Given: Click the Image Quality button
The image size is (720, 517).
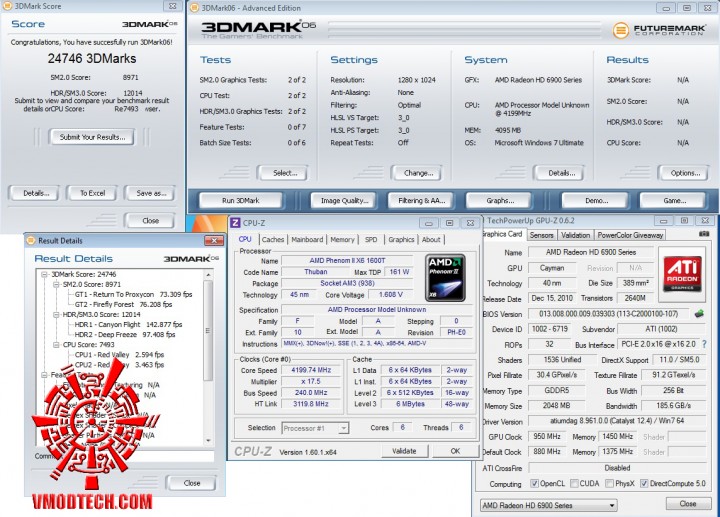Looking at the screenshot, I should (x=344, y=201).
